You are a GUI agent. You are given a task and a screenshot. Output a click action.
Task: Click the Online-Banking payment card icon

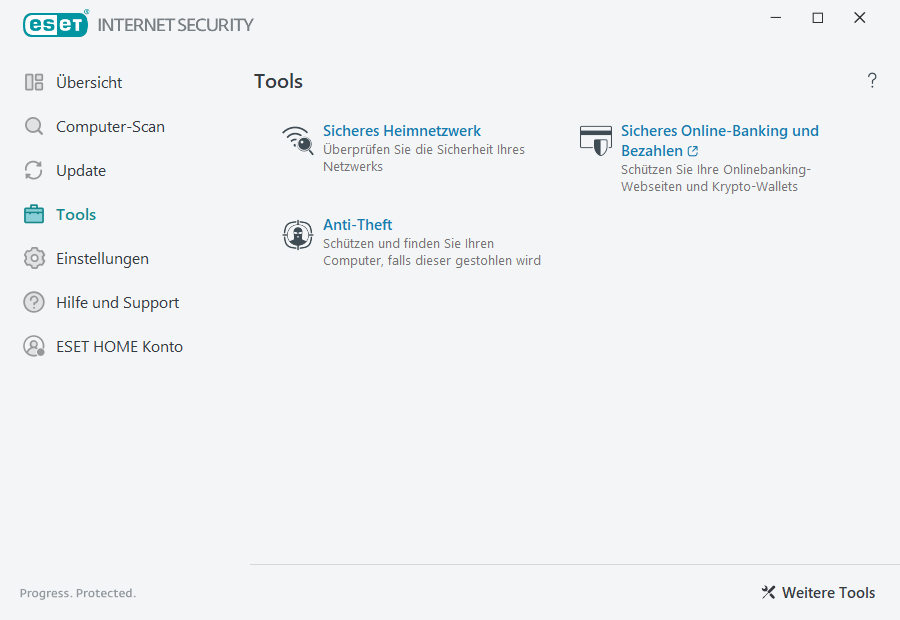pos(596,140)
